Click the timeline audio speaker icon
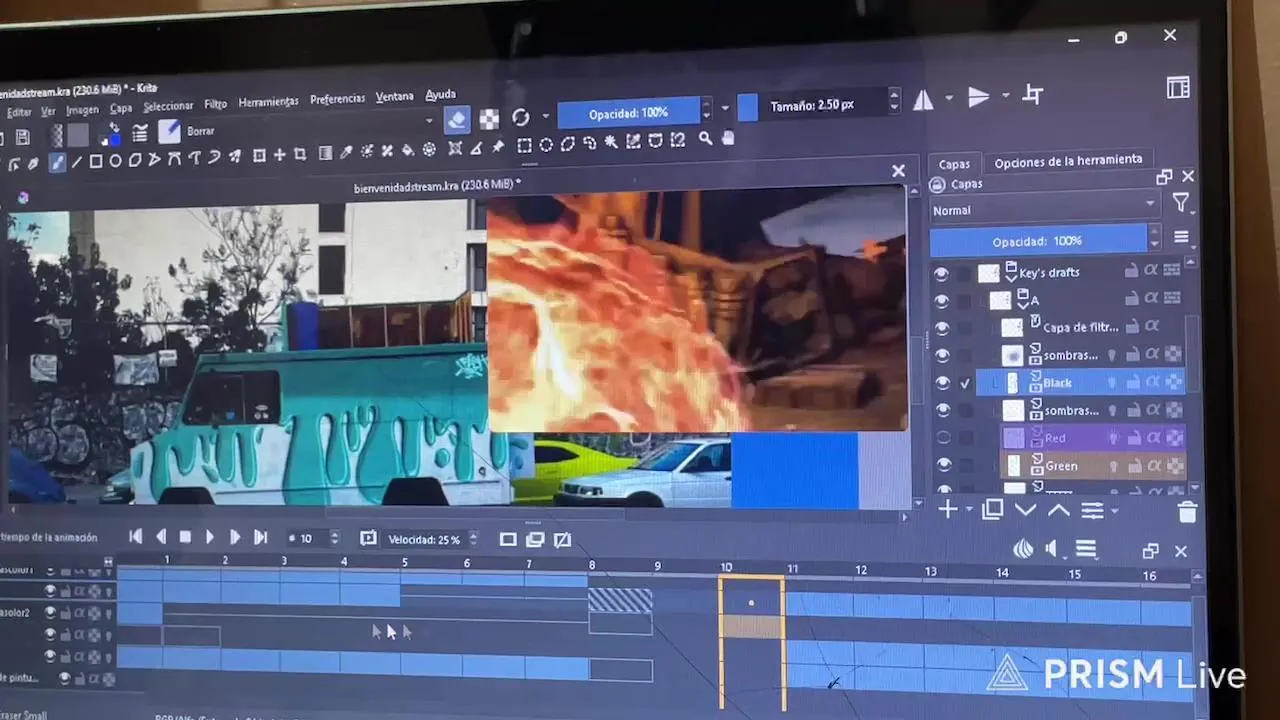Viewport: 1280px width, 720px height. 1052,548
